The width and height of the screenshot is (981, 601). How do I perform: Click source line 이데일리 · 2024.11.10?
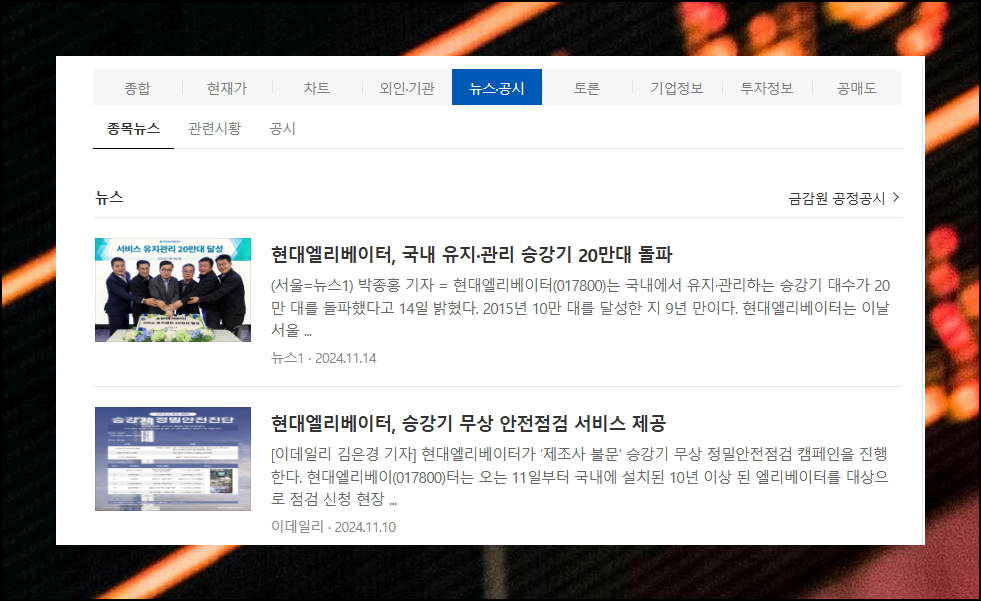(x=333, y=527)
